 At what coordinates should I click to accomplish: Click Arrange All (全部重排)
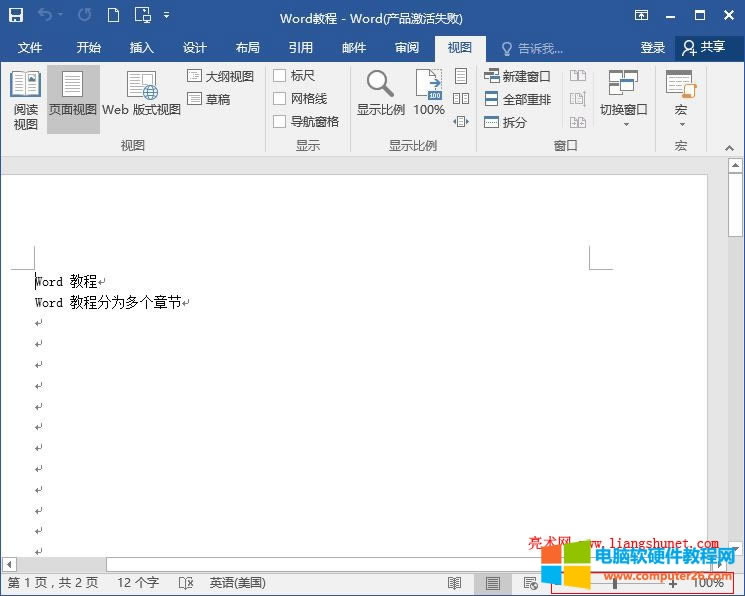coord(517,99)
